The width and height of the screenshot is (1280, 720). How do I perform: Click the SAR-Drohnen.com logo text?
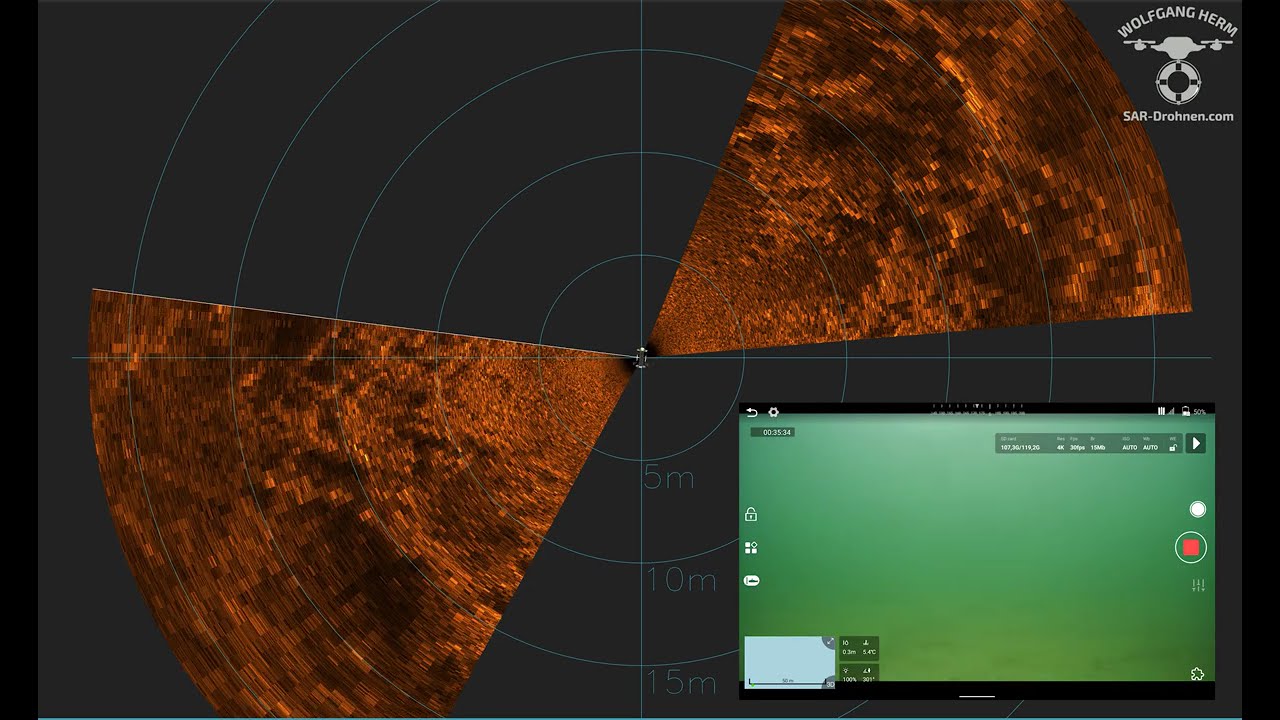[x=1178, y=116]
